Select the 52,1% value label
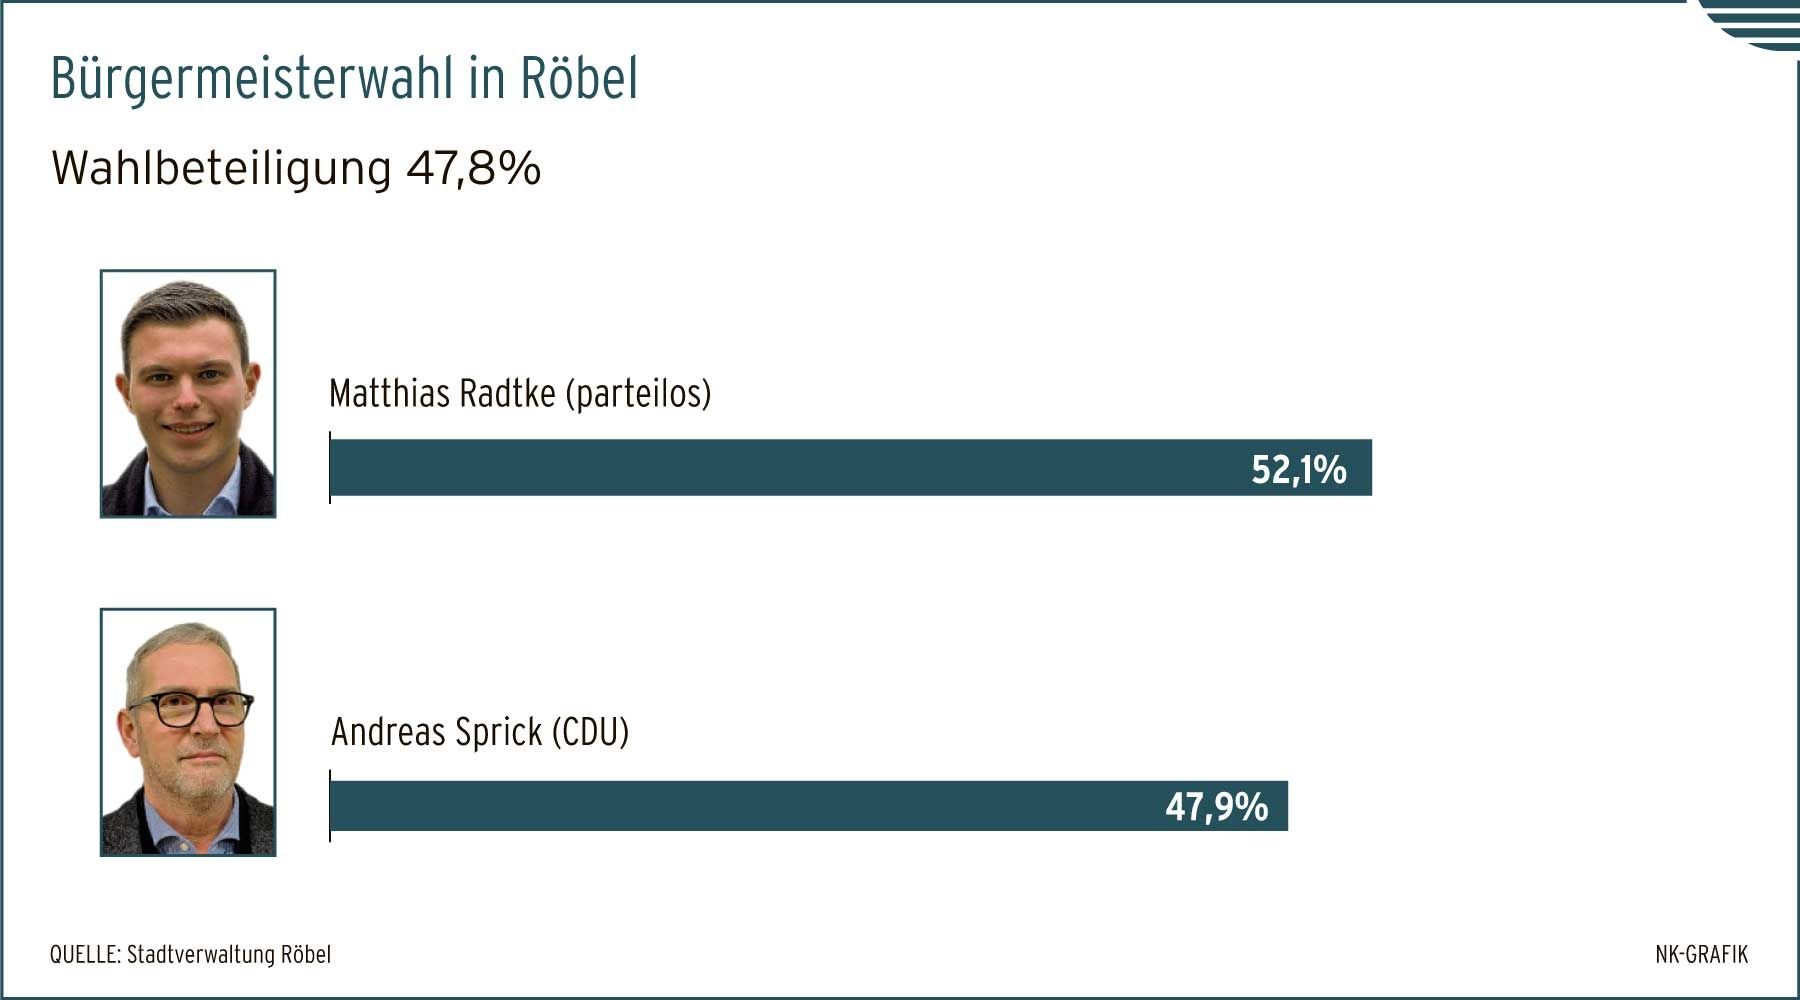This screenshot has height=1000, width=1800. (1299, 469)
